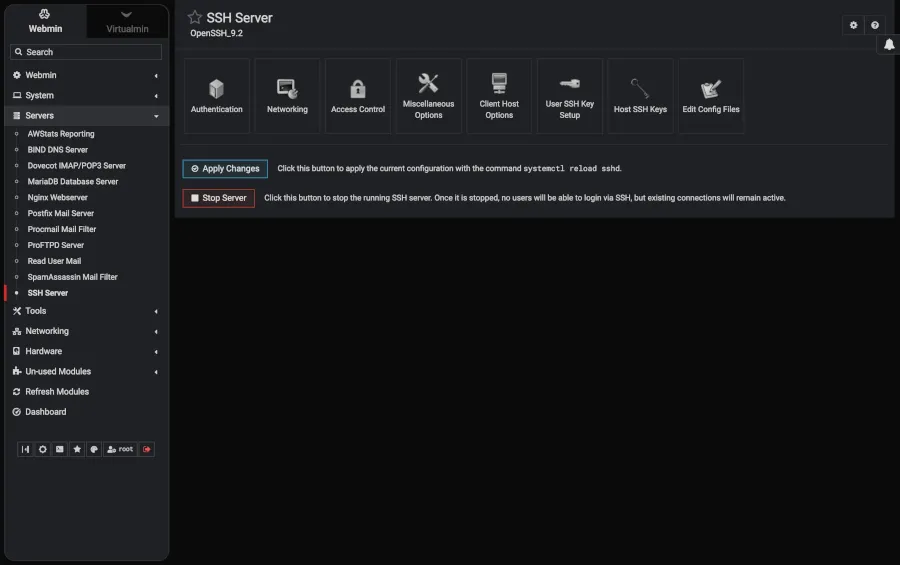Open the command shell terminal icon
This screenshot has height=565, width=900.
click(60, 450)
